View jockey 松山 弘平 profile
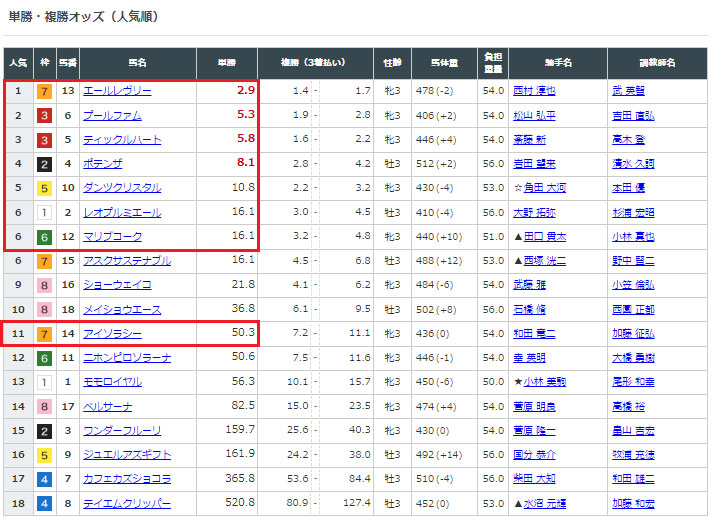This screenshot has height=521, width=713. (x=533, y=115)
